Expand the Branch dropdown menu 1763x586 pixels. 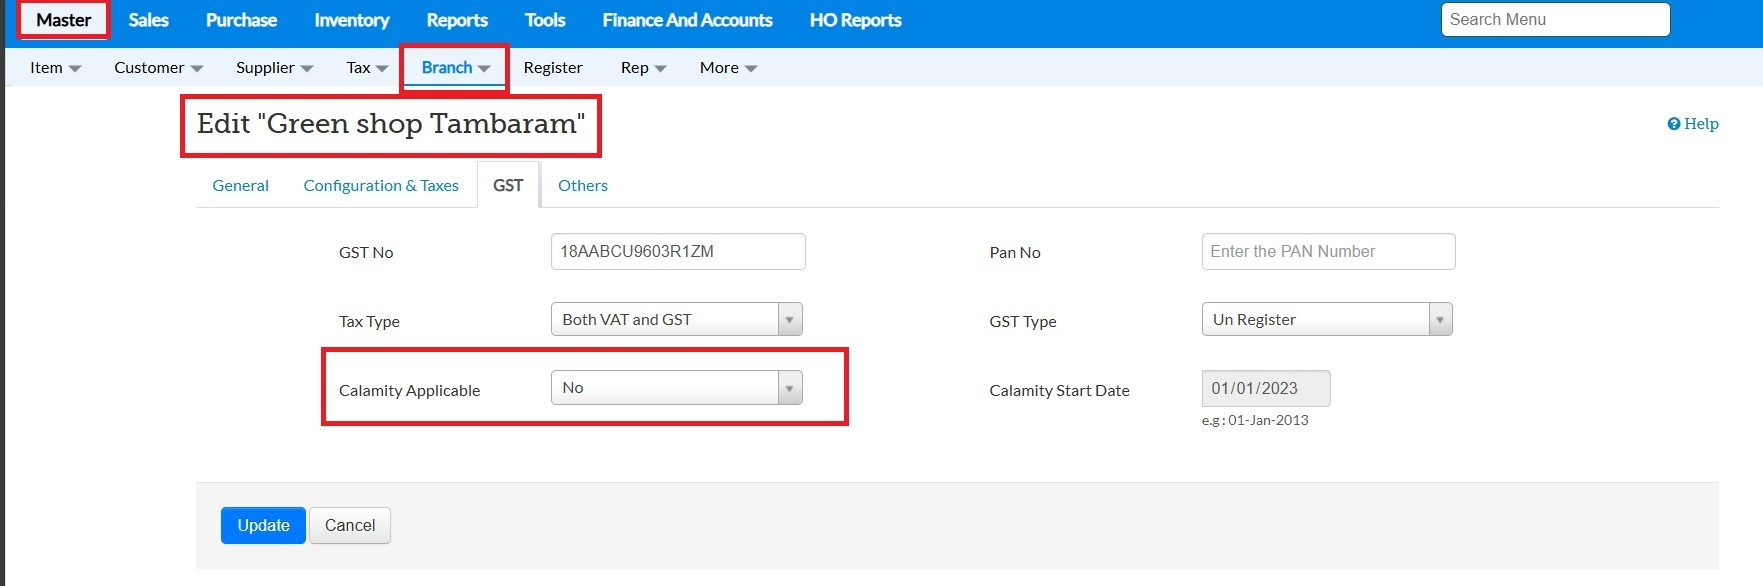point(455,68)
